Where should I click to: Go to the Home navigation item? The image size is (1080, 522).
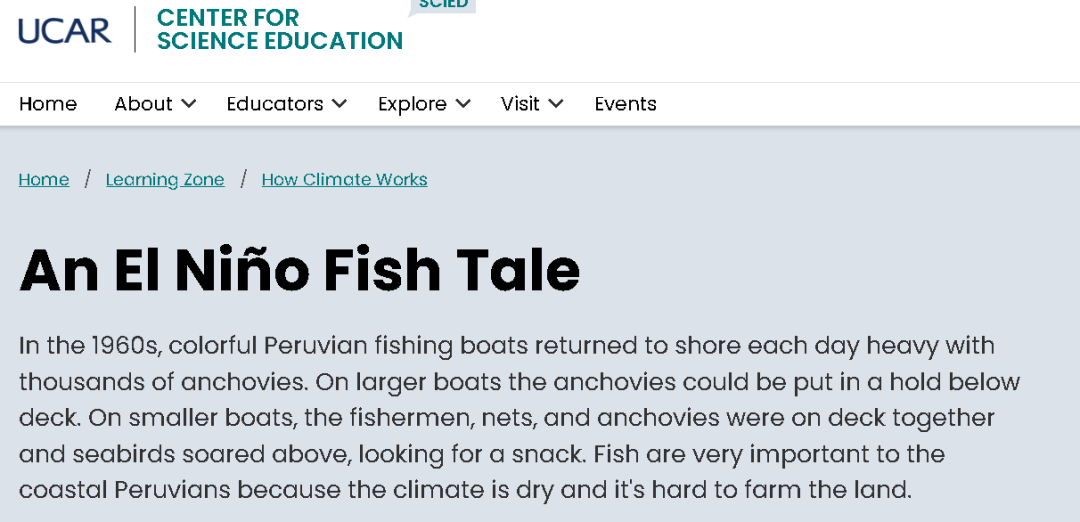point(48,104)
